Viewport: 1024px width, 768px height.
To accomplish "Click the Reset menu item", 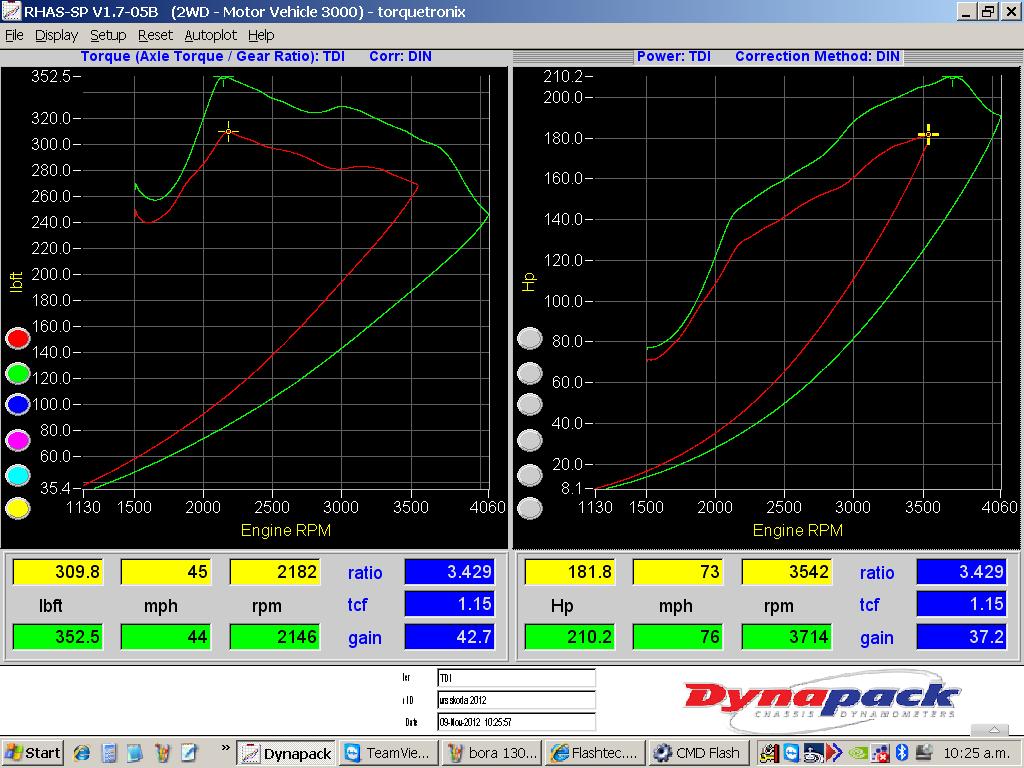I will [x=155, y=35].
